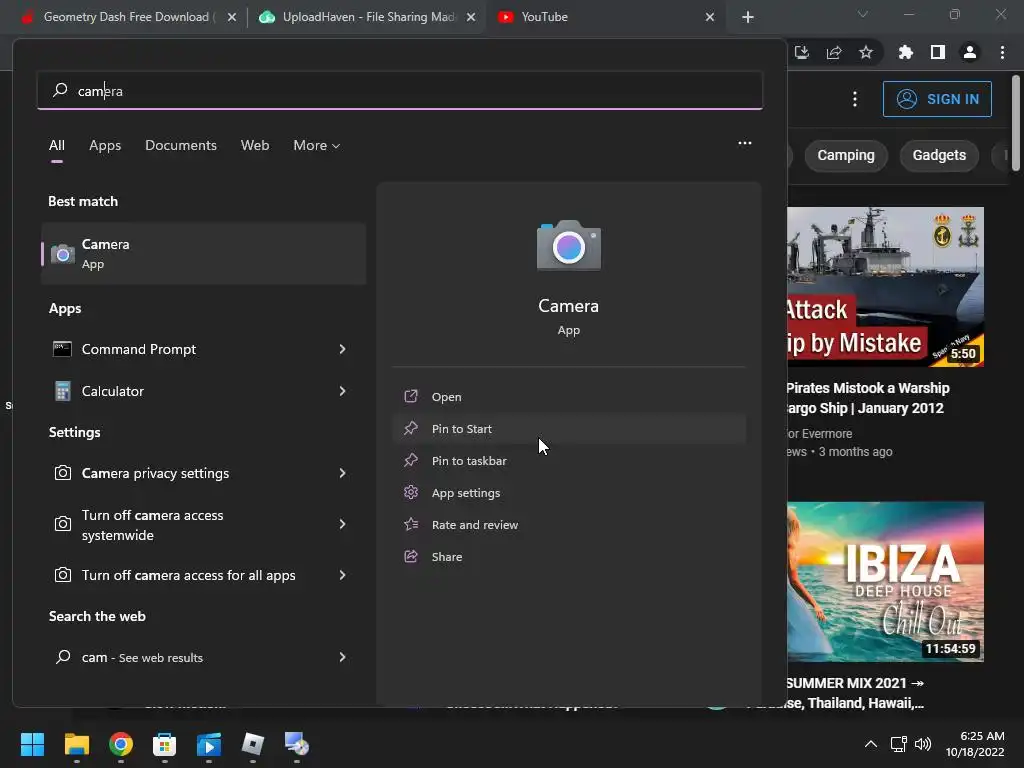The height and width of the screenshot is (768, 1024).
Task: Open YouTube settings three-dot menu
Action: coord(855,99)
